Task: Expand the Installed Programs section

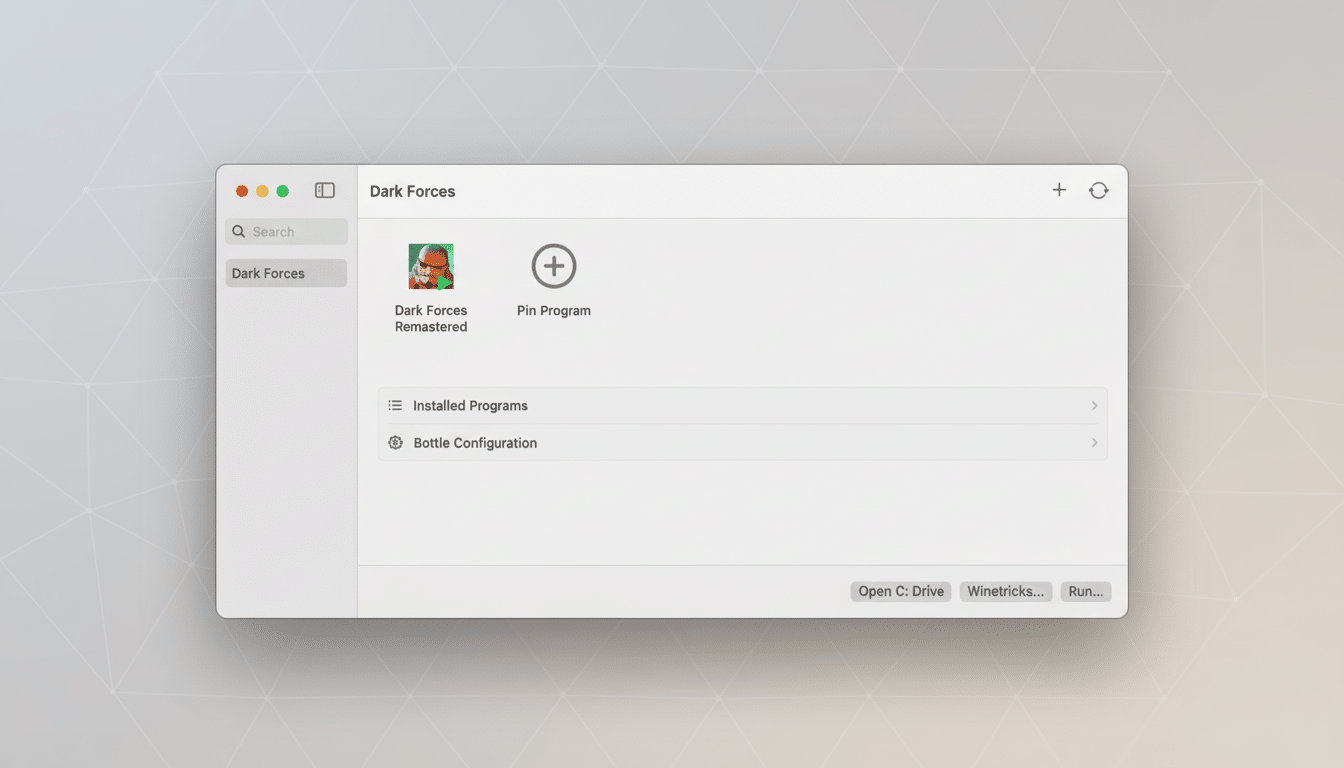Action: click(x=1093, y=405)
